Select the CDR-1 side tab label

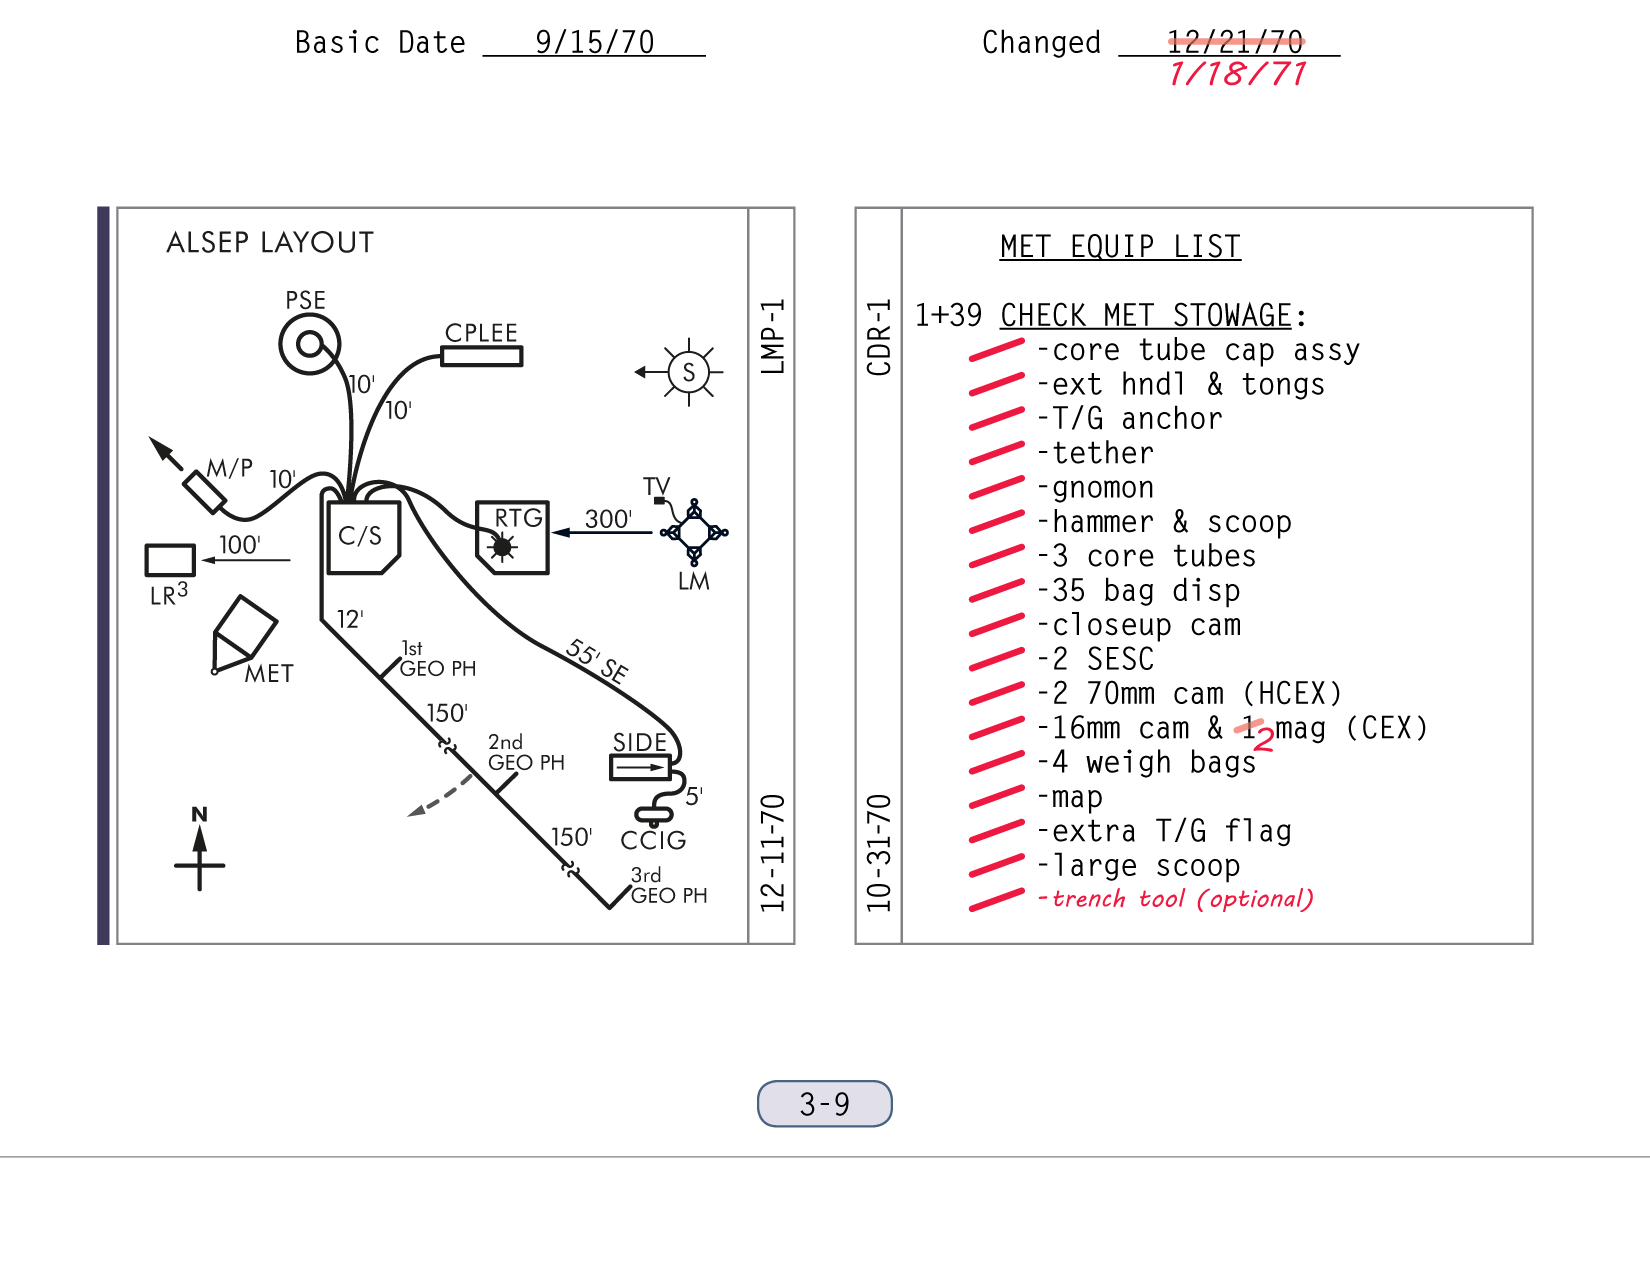tap(878, 337)
